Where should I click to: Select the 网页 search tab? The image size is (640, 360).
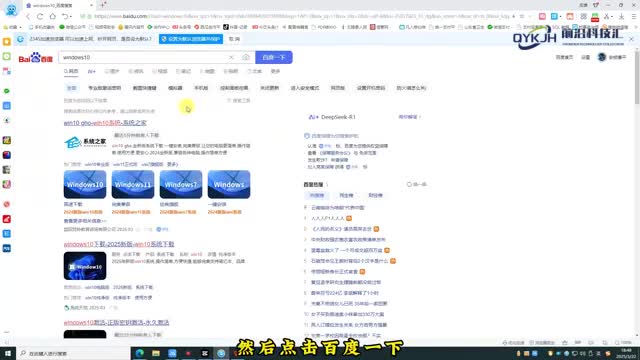71,71
